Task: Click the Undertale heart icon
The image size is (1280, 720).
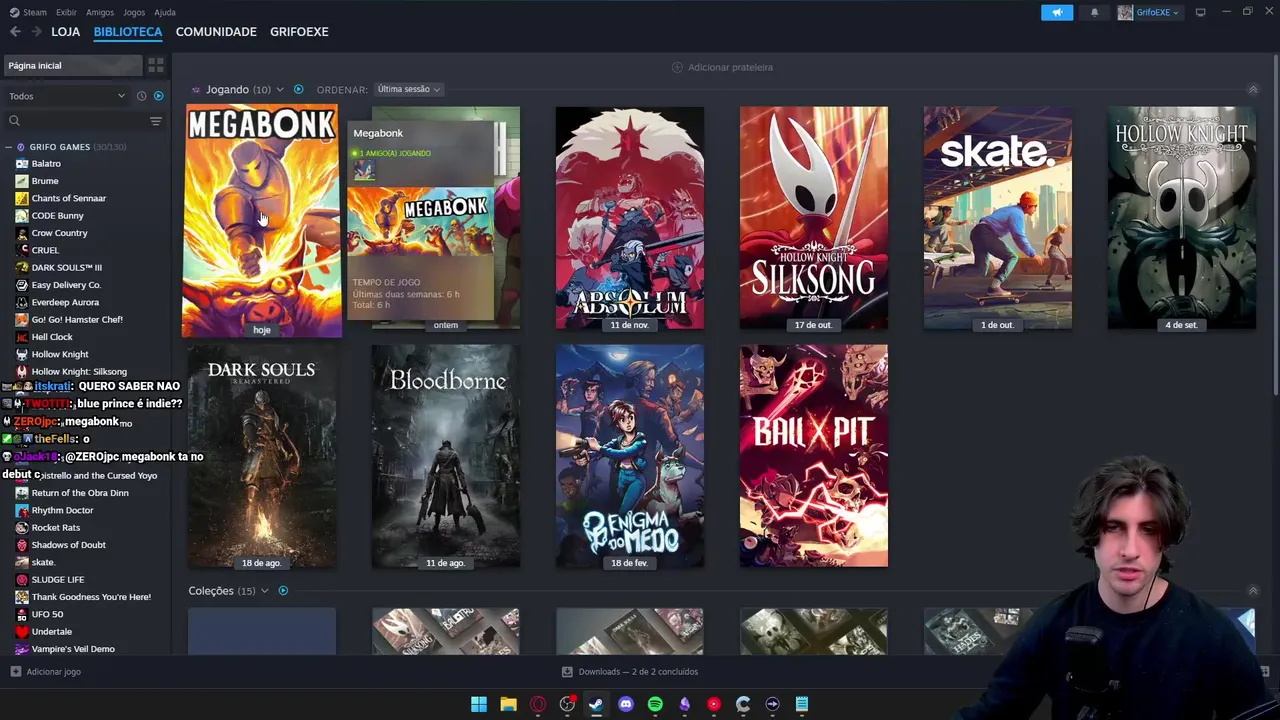Action: tap(22, 631)
